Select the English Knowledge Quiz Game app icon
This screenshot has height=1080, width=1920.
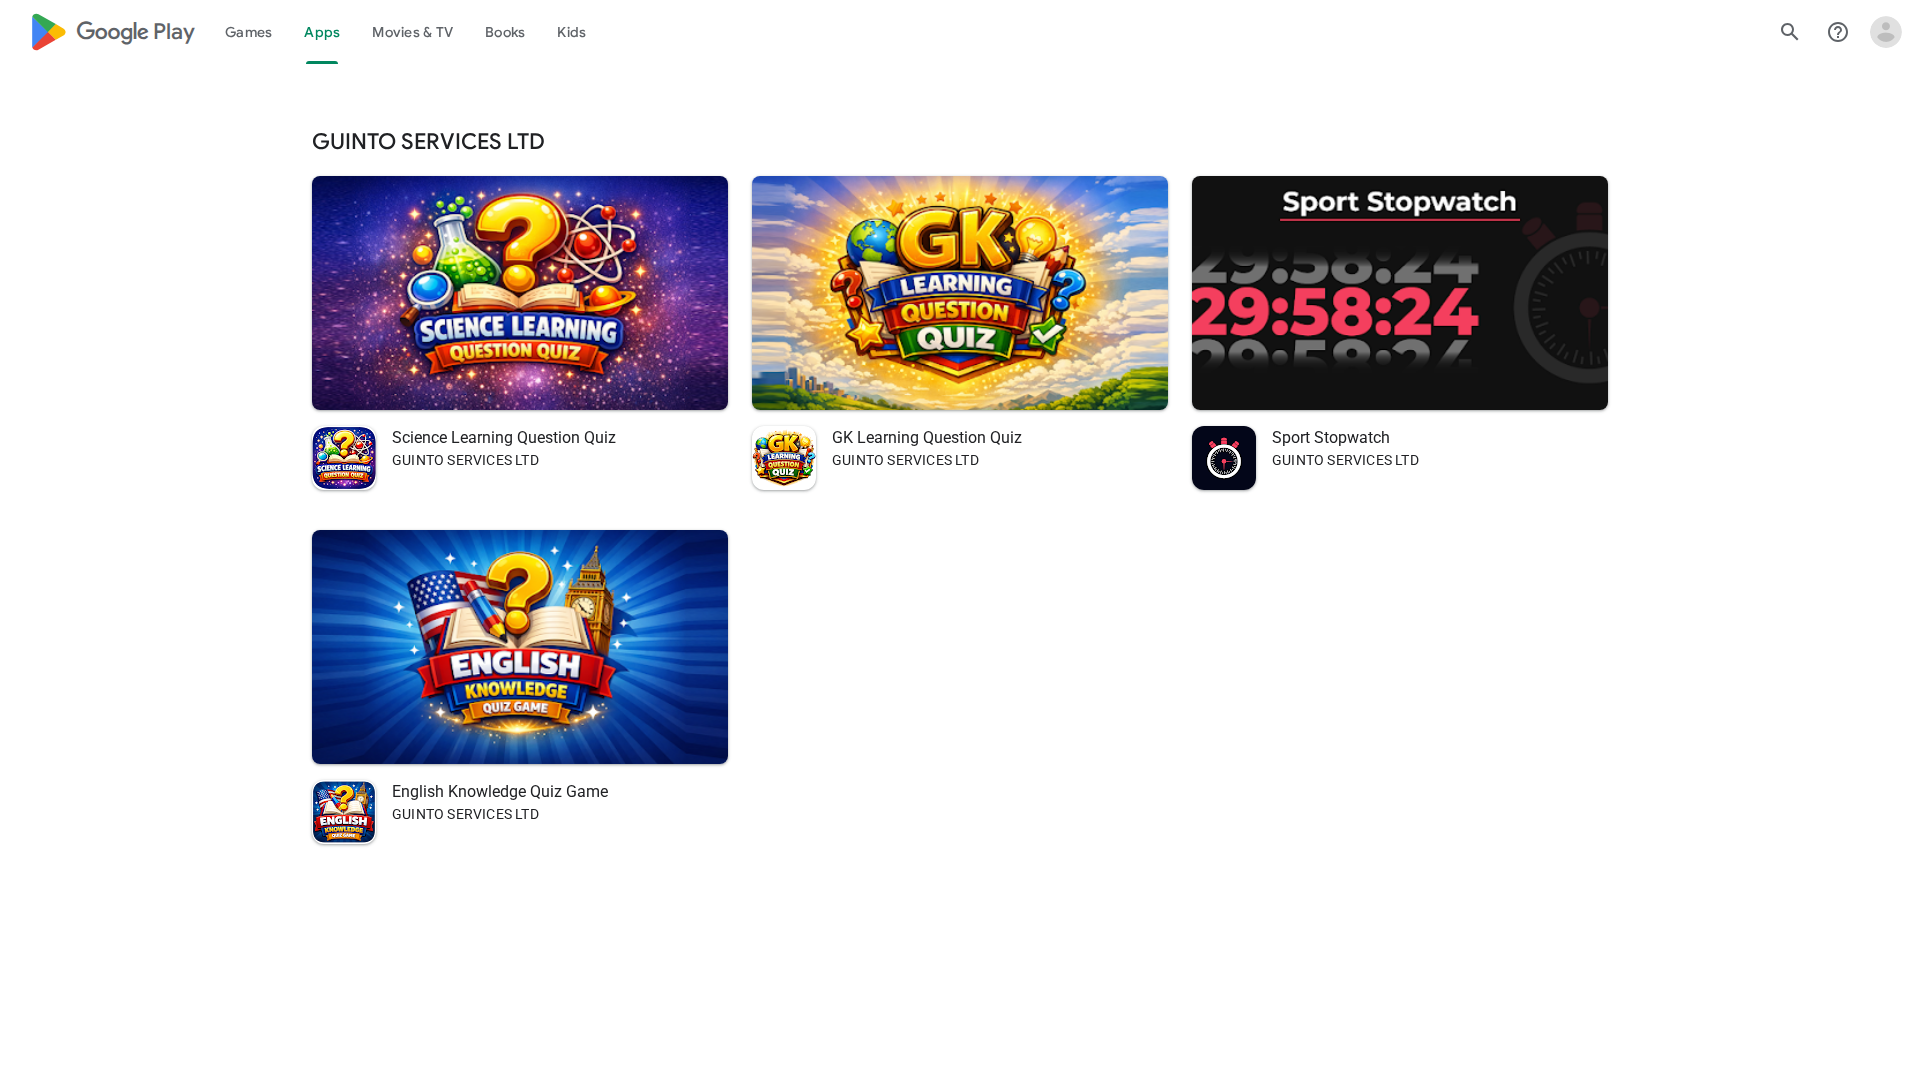(x=343, y=811)
